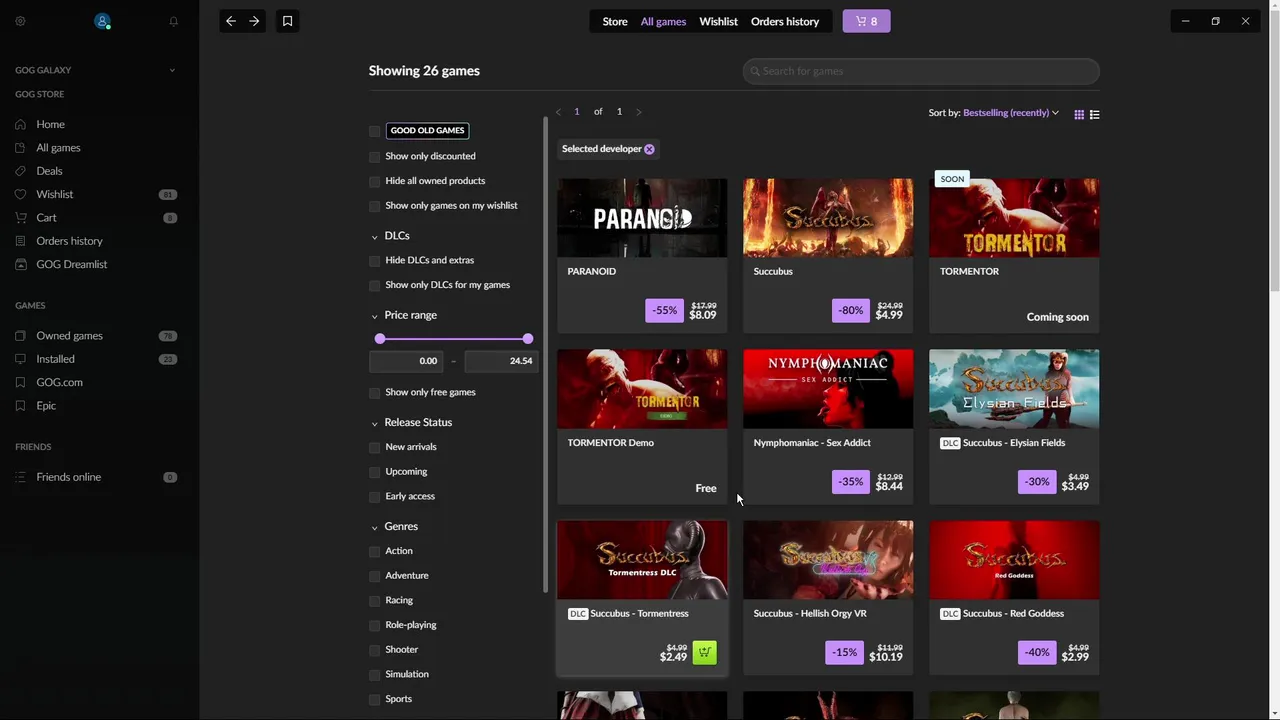This screenshot has height=720, width=1280.
Task: Enable Show only discounted
Action: (375, 157)
